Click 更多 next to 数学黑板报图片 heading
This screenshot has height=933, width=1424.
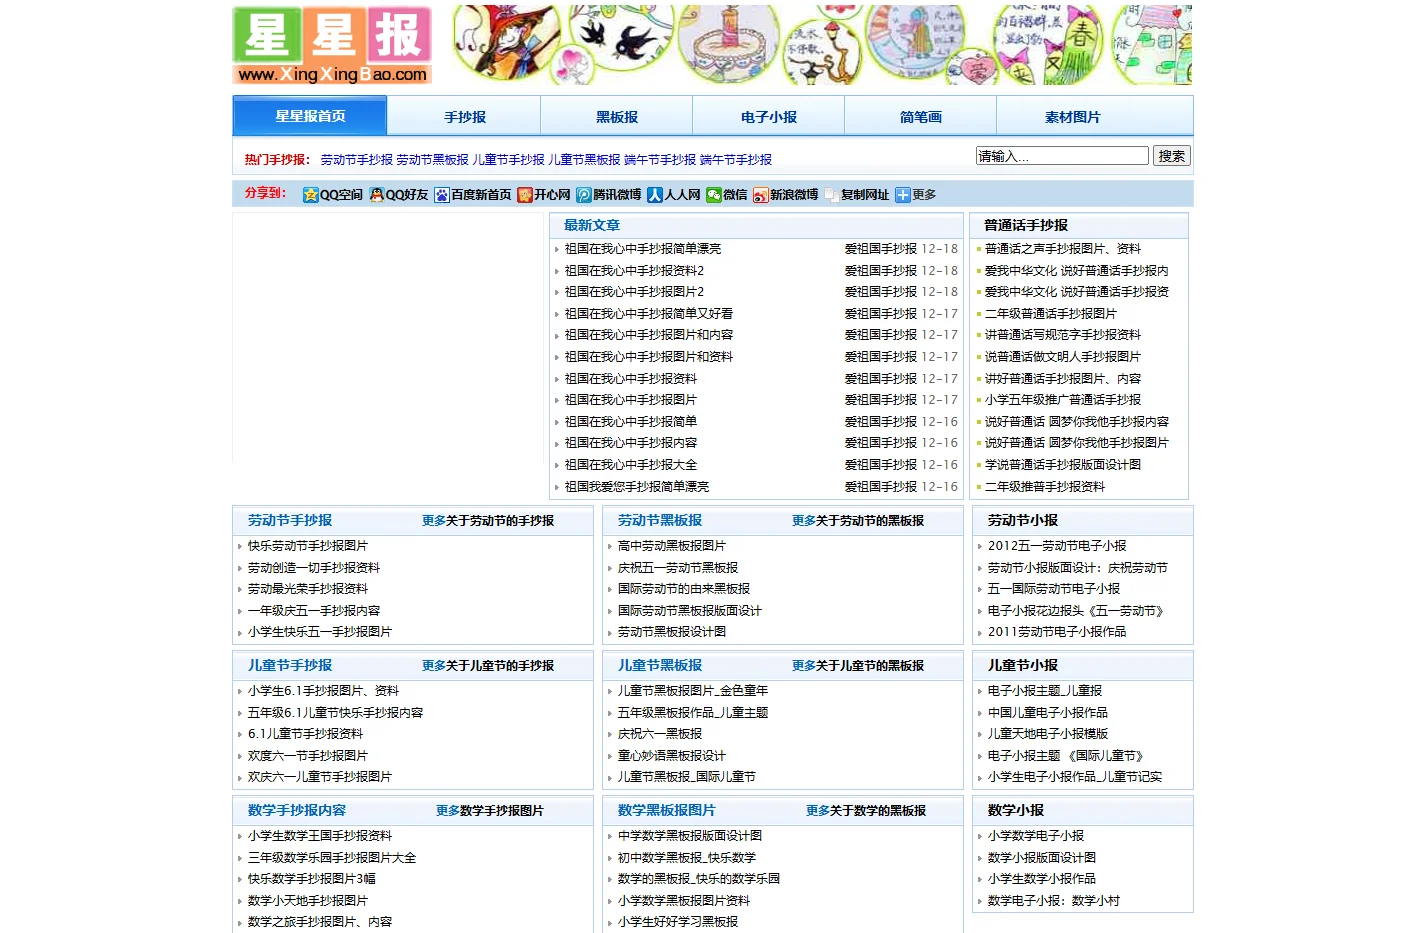click(x=818, y=811)
